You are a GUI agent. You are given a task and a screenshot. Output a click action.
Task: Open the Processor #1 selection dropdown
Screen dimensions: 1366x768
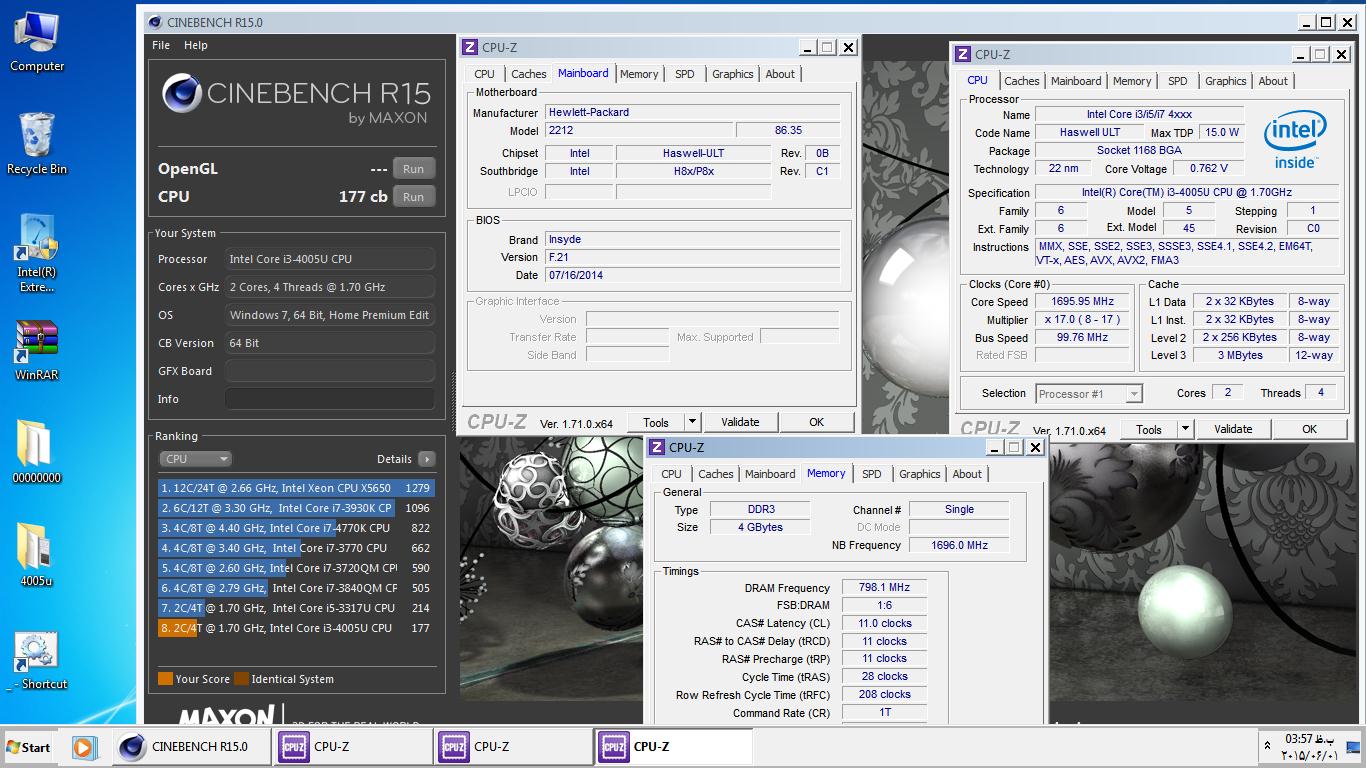(1088, 394)
